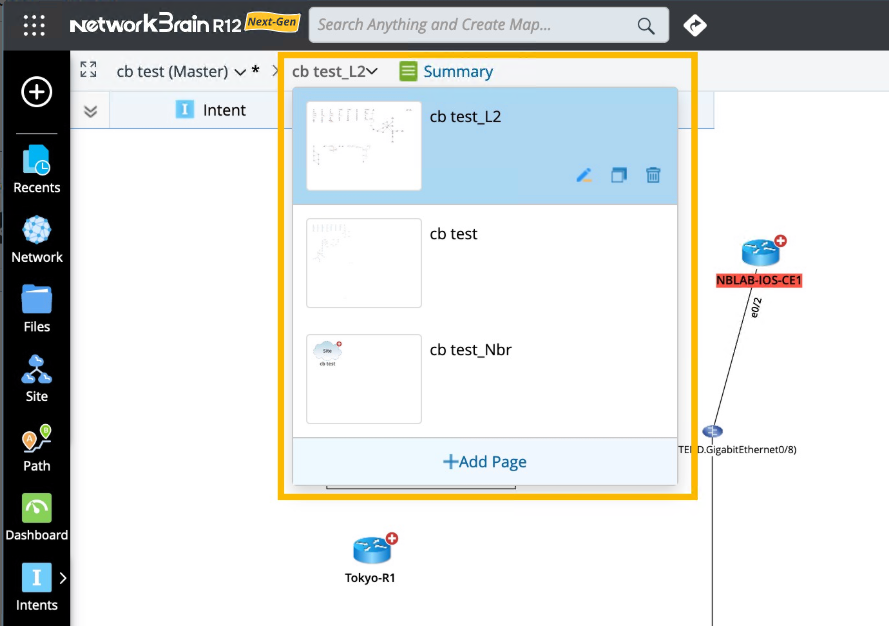Duplicate the cb test_L2 page

(619, 175)
